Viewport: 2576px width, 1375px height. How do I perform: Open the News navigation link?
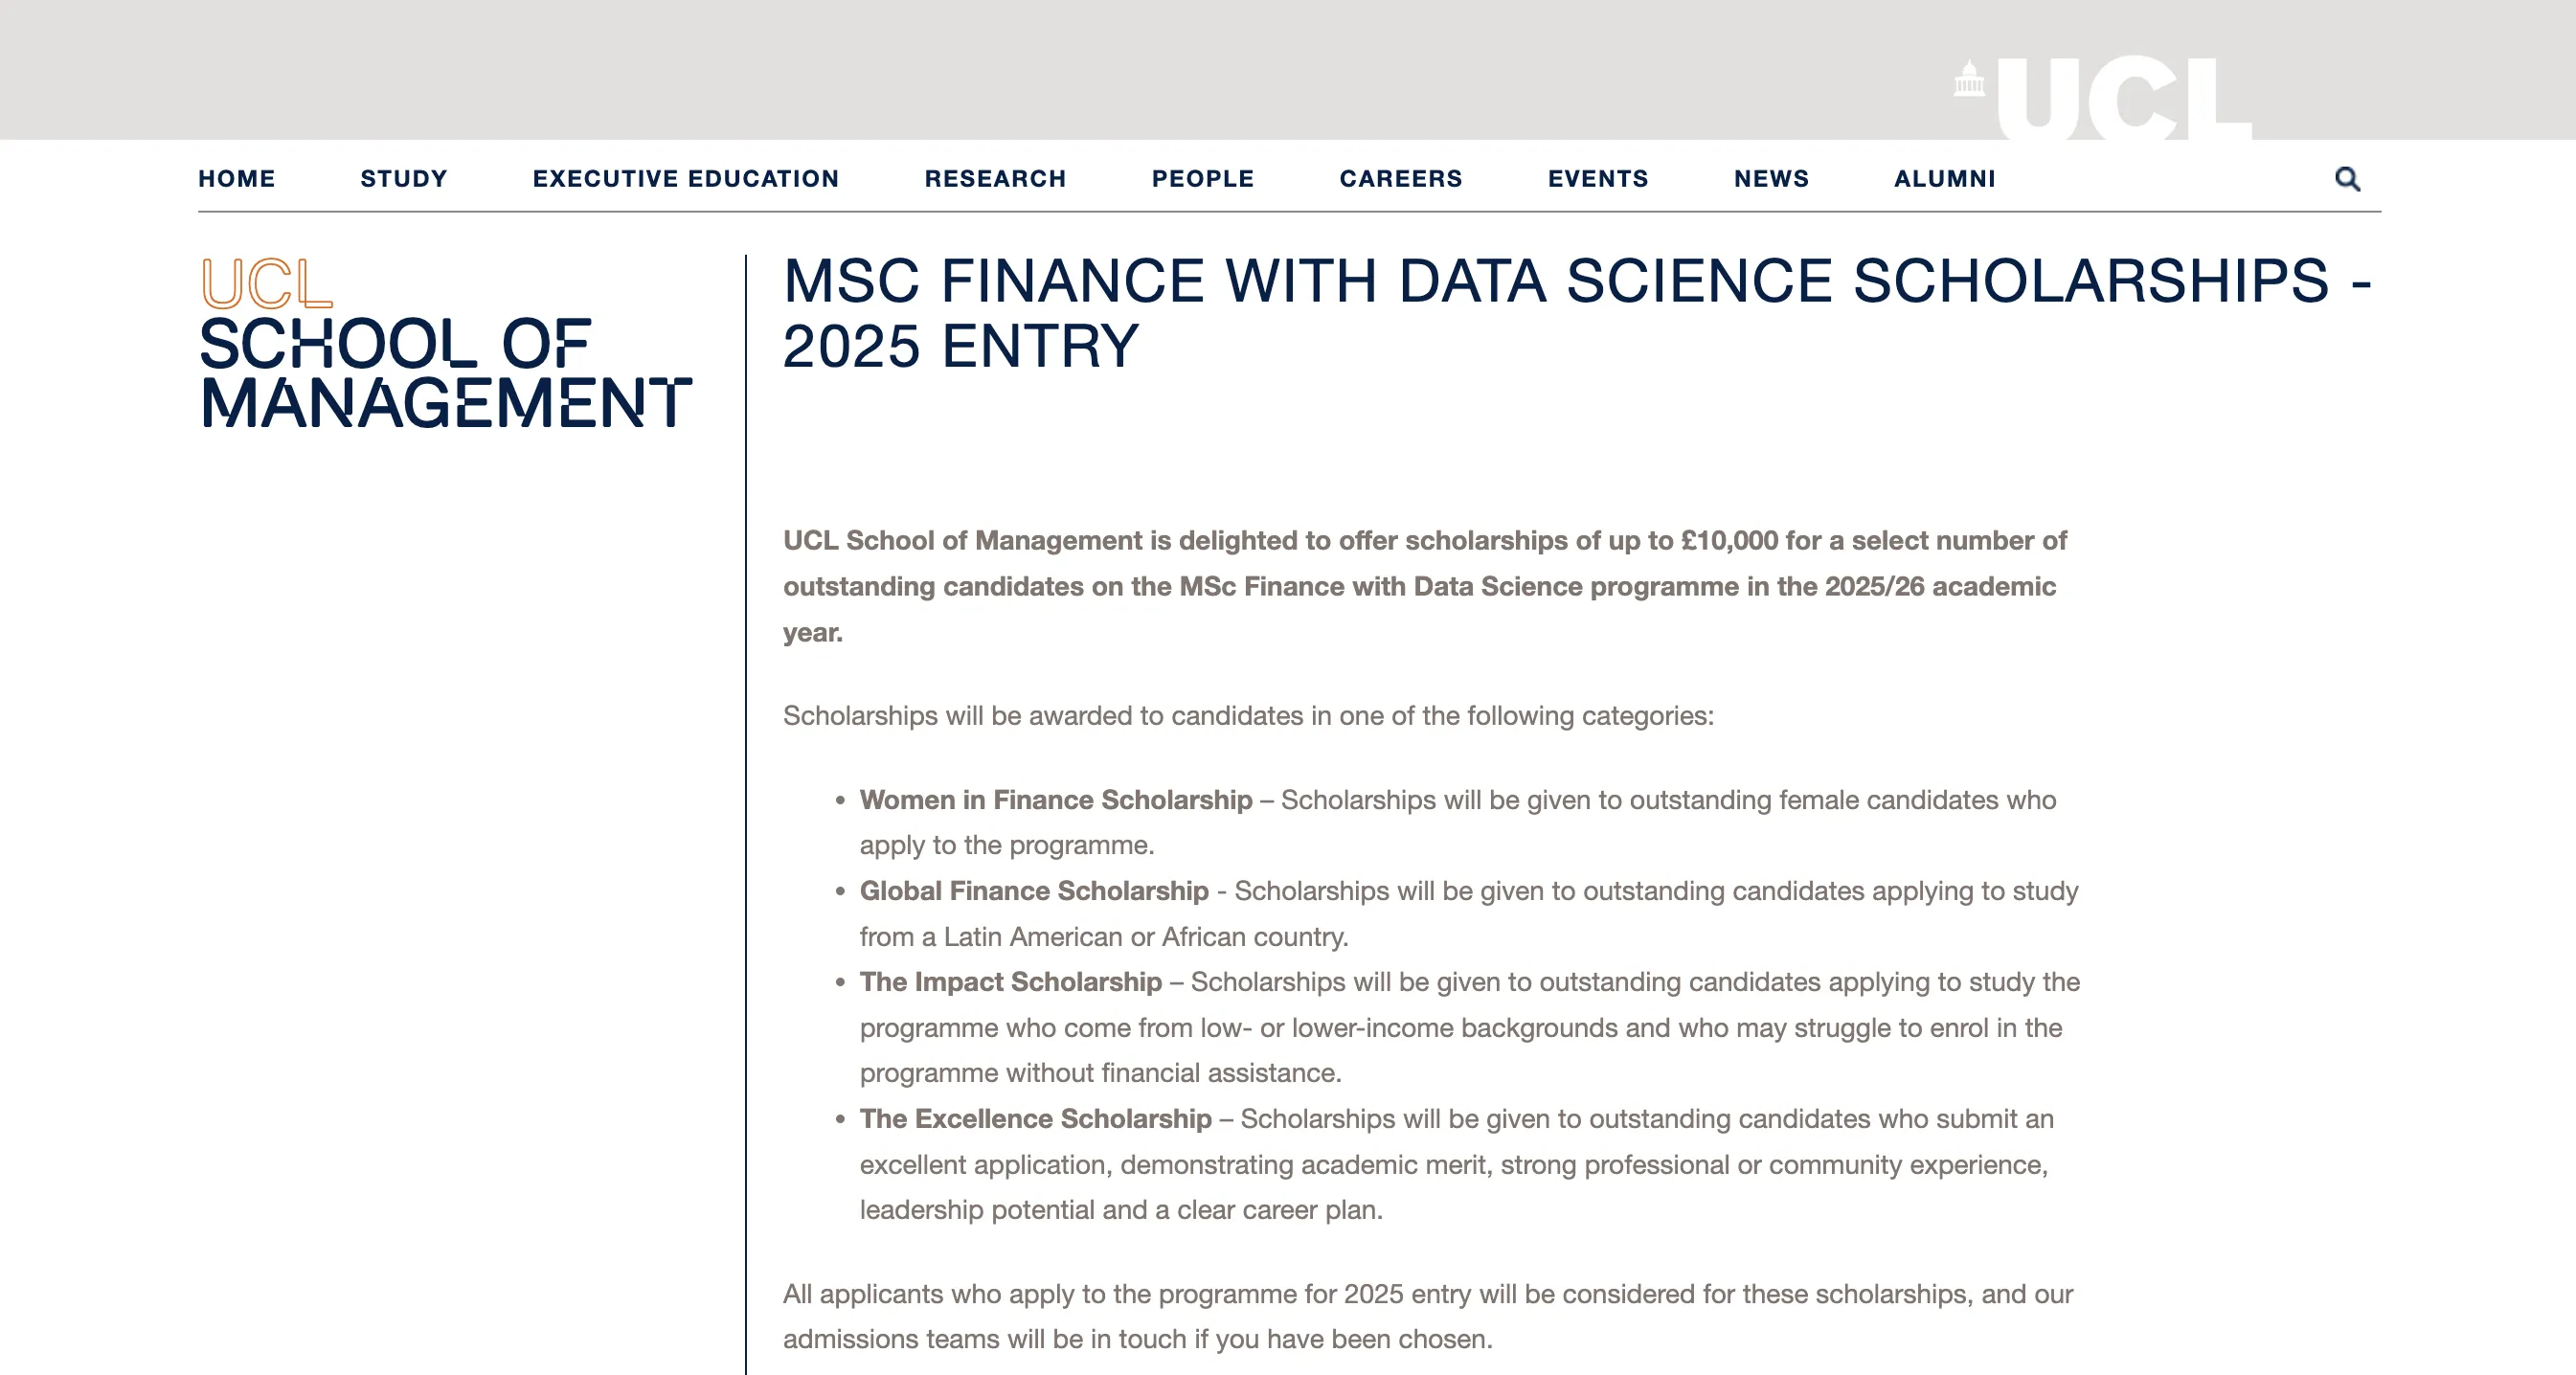[1771, 179]
